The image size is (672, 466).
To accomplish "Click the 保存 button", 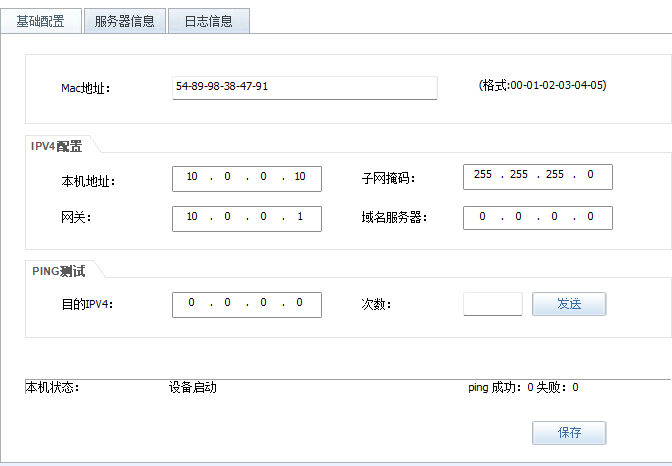I will [569, 433].
